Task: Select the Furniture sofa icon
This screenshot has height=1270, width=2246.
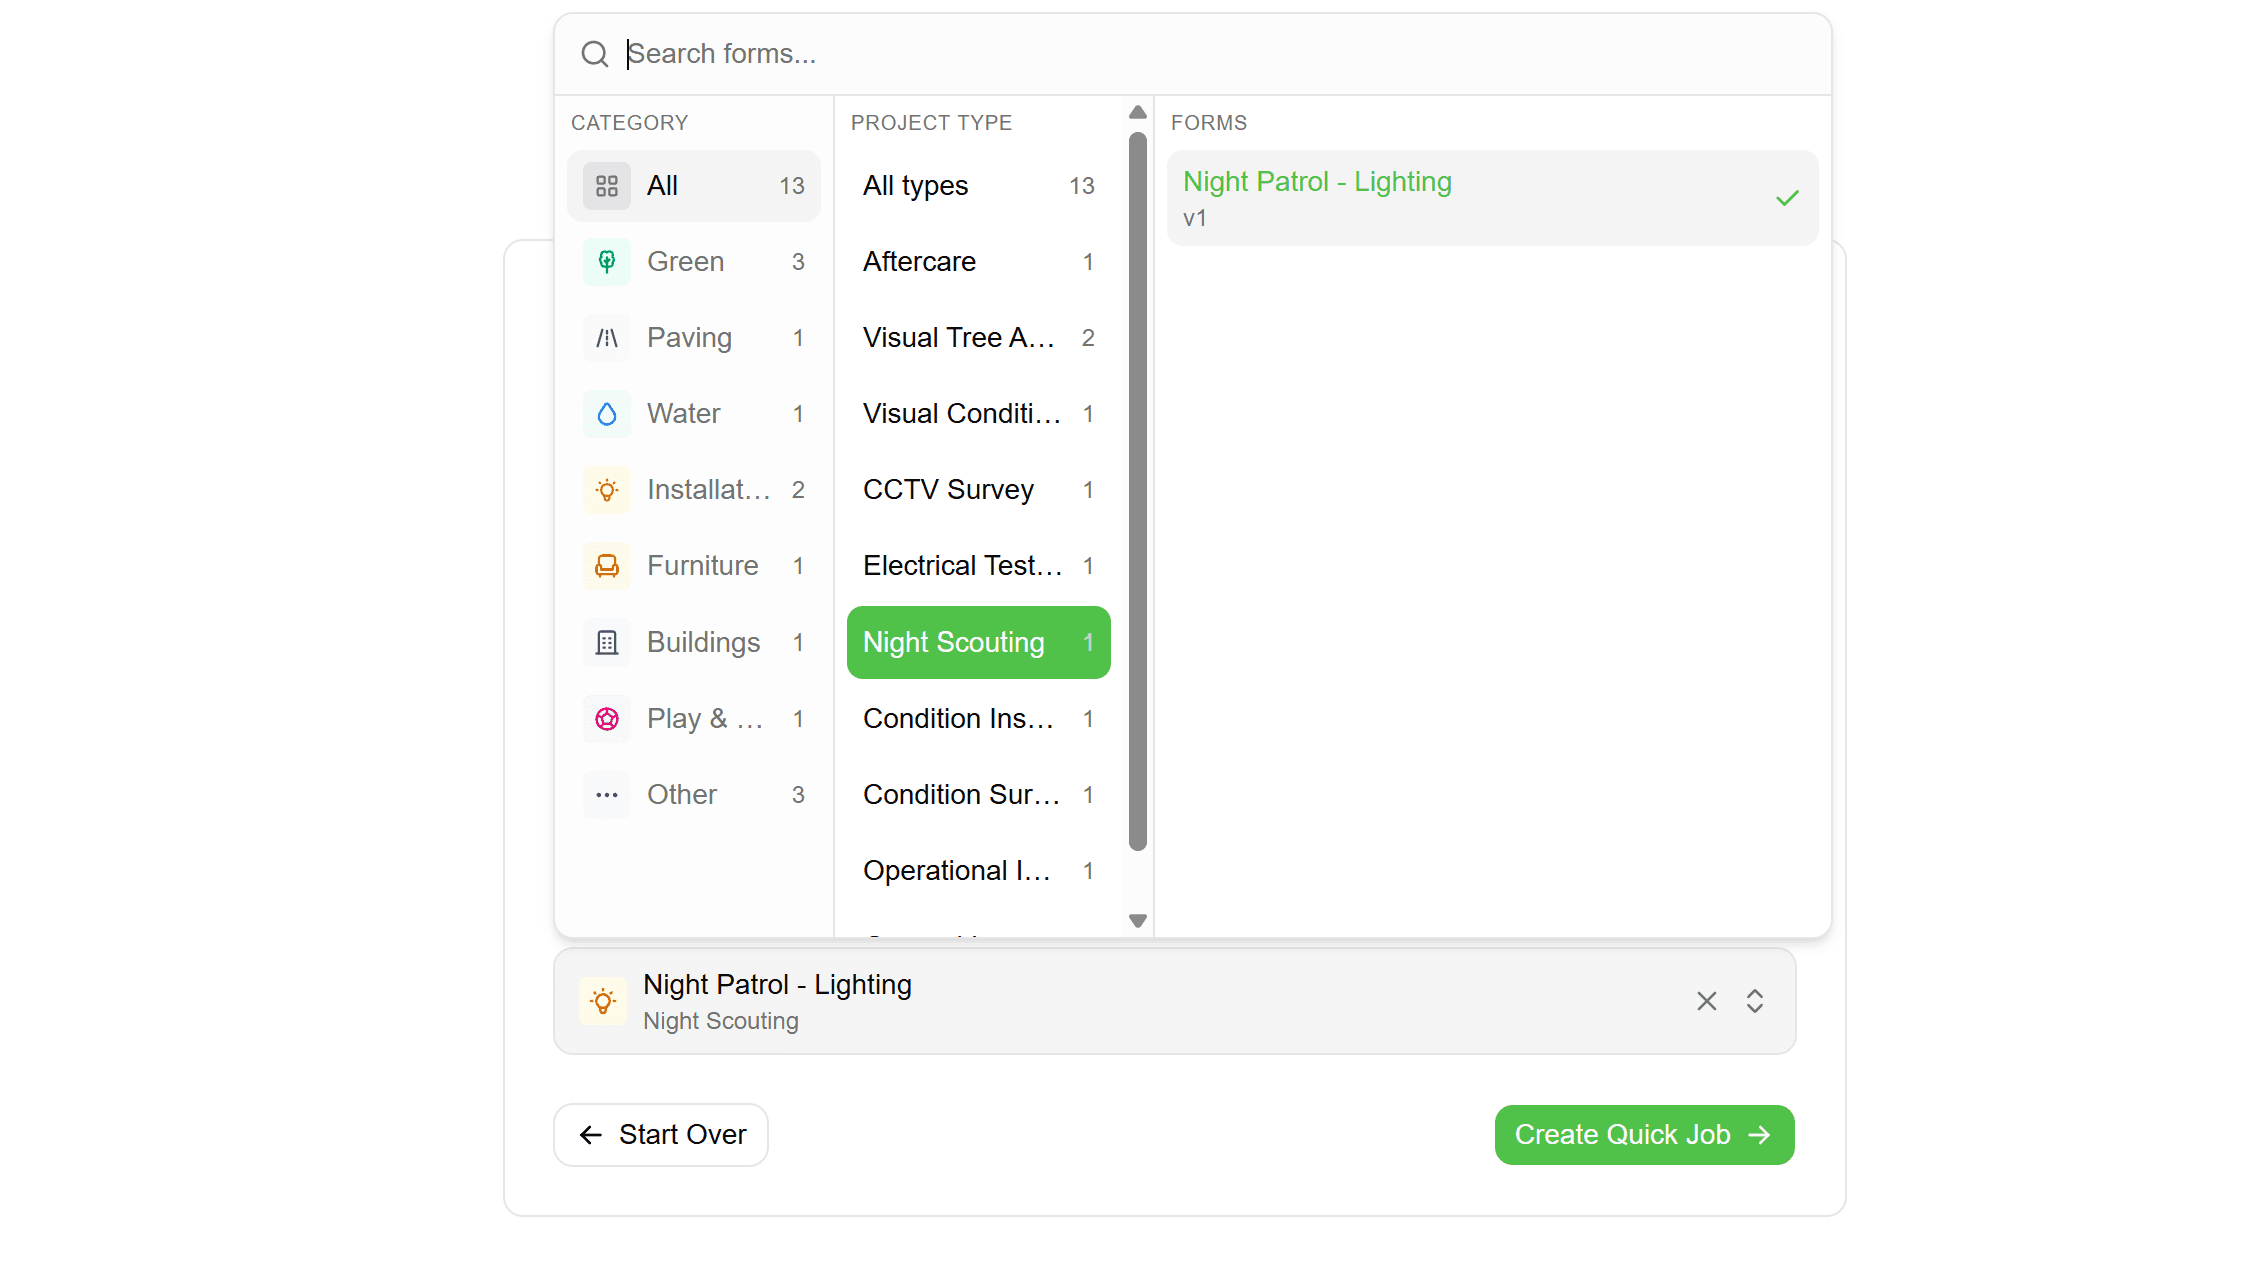Action: point(607,565)
